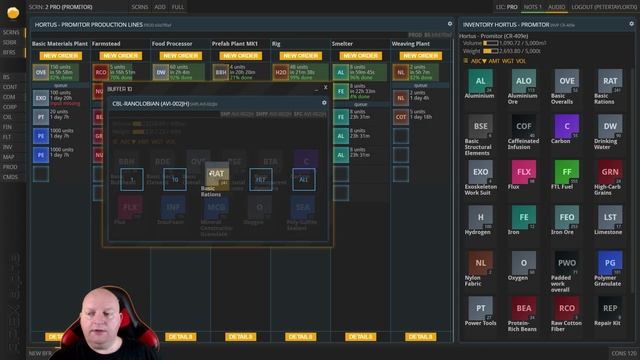Viewport: 640px width, 360px height.
Task: Select the Nylon Fabric (NL) inventory item
Action: tap(480, 263)
